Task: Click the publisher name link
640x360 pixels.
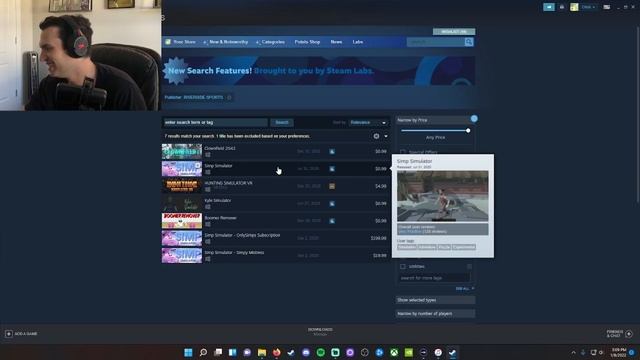Action: [x=203, y=98]
